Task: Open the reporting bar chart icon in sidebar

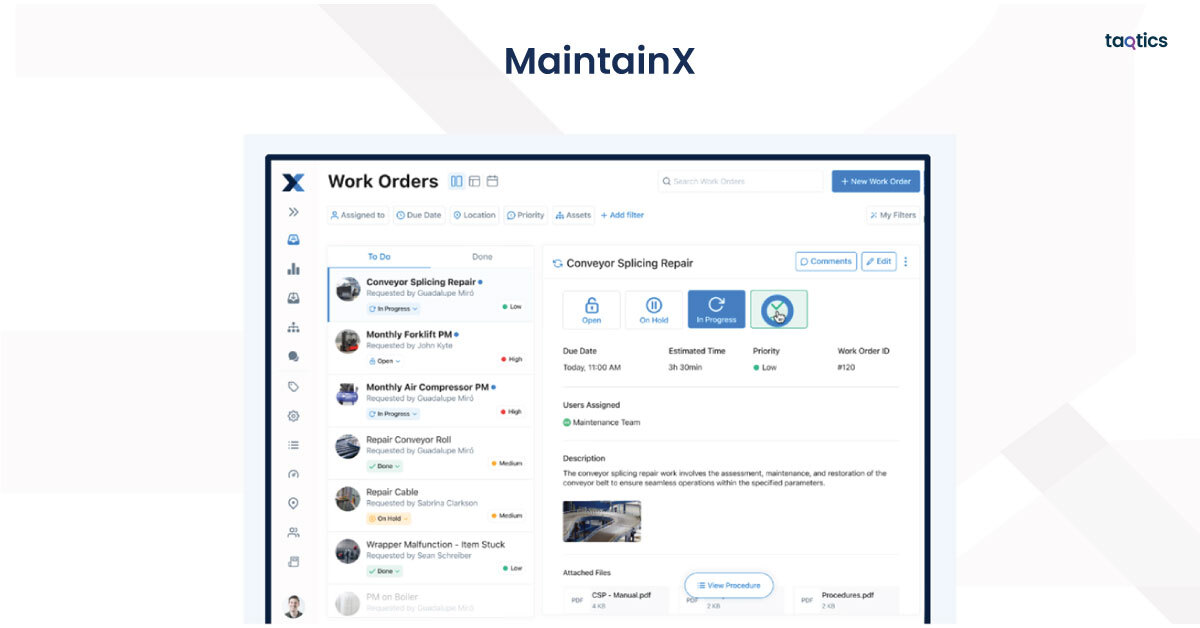Action: (293, 268)
